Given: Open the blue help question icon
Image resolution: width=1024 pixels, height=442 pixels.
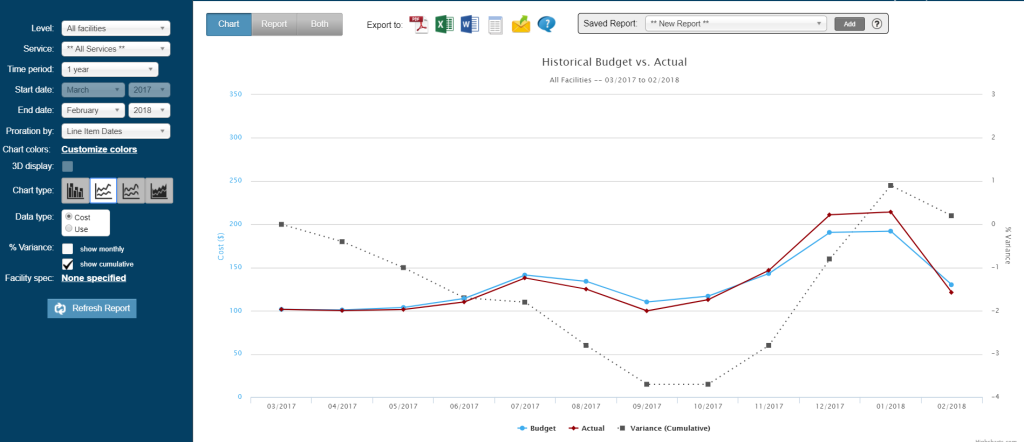Looking at the screenshot, I should (x=547, y=25).
